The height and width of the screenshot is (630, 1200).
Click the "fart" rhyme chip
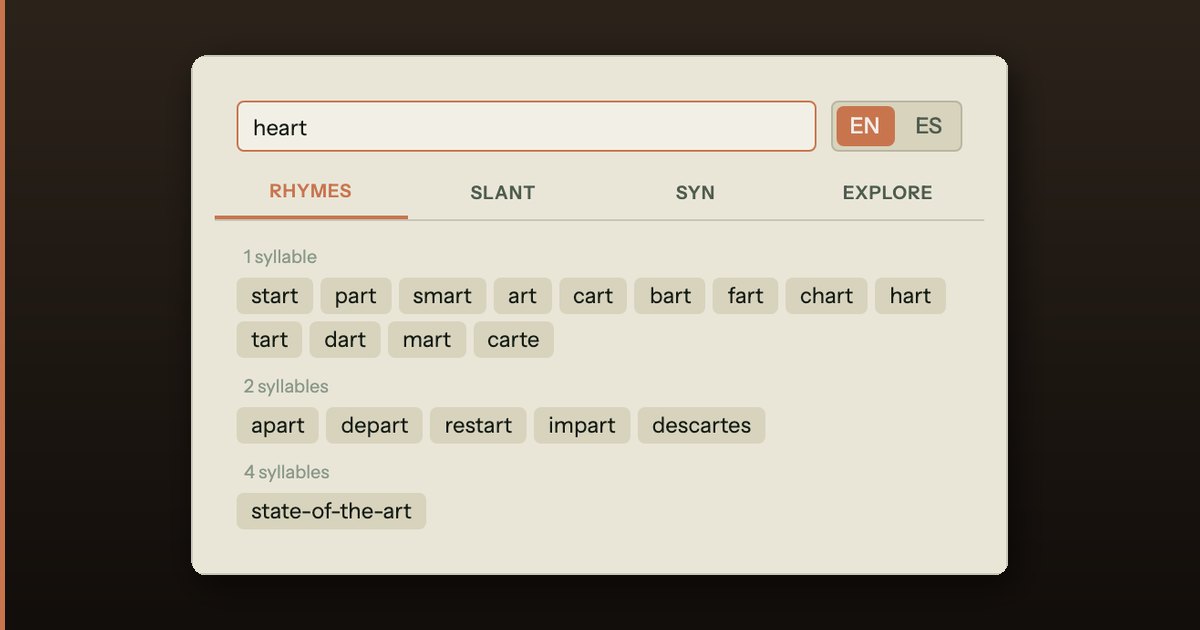[745, 296]
